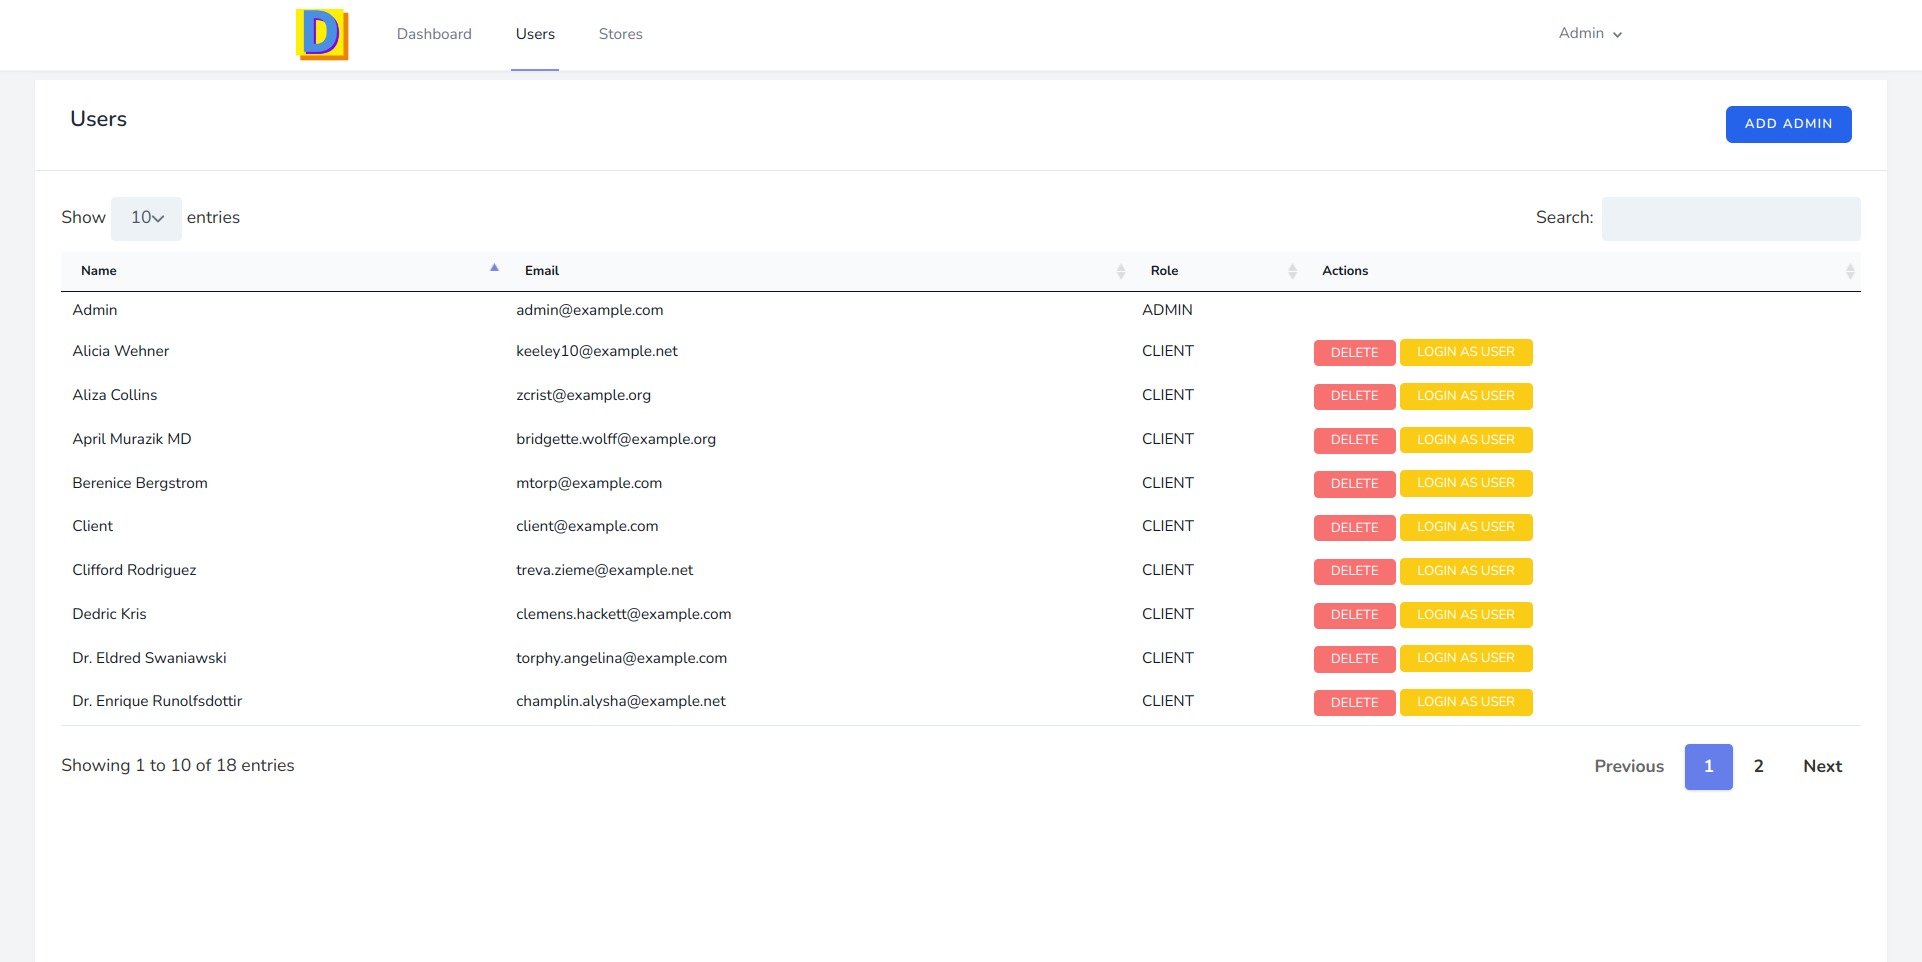1922x962 pixels.
Task: Click the ADD ADMIN button
Action: tap(1788, 124)
